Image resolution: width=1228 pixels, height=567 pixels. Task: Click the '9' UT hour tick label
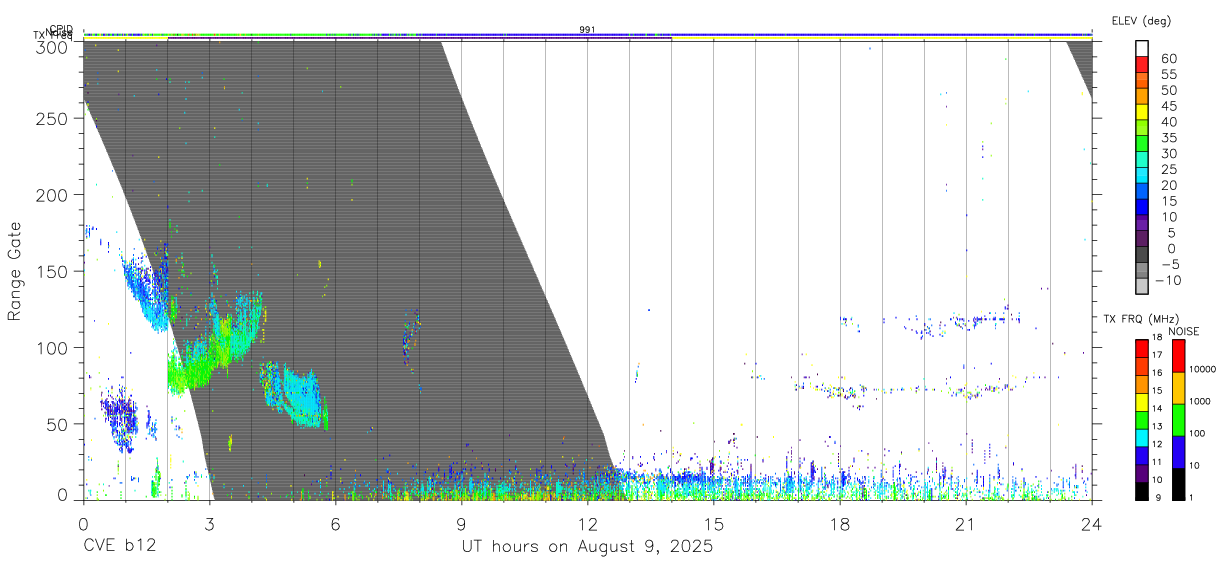[x=461, y=524]
